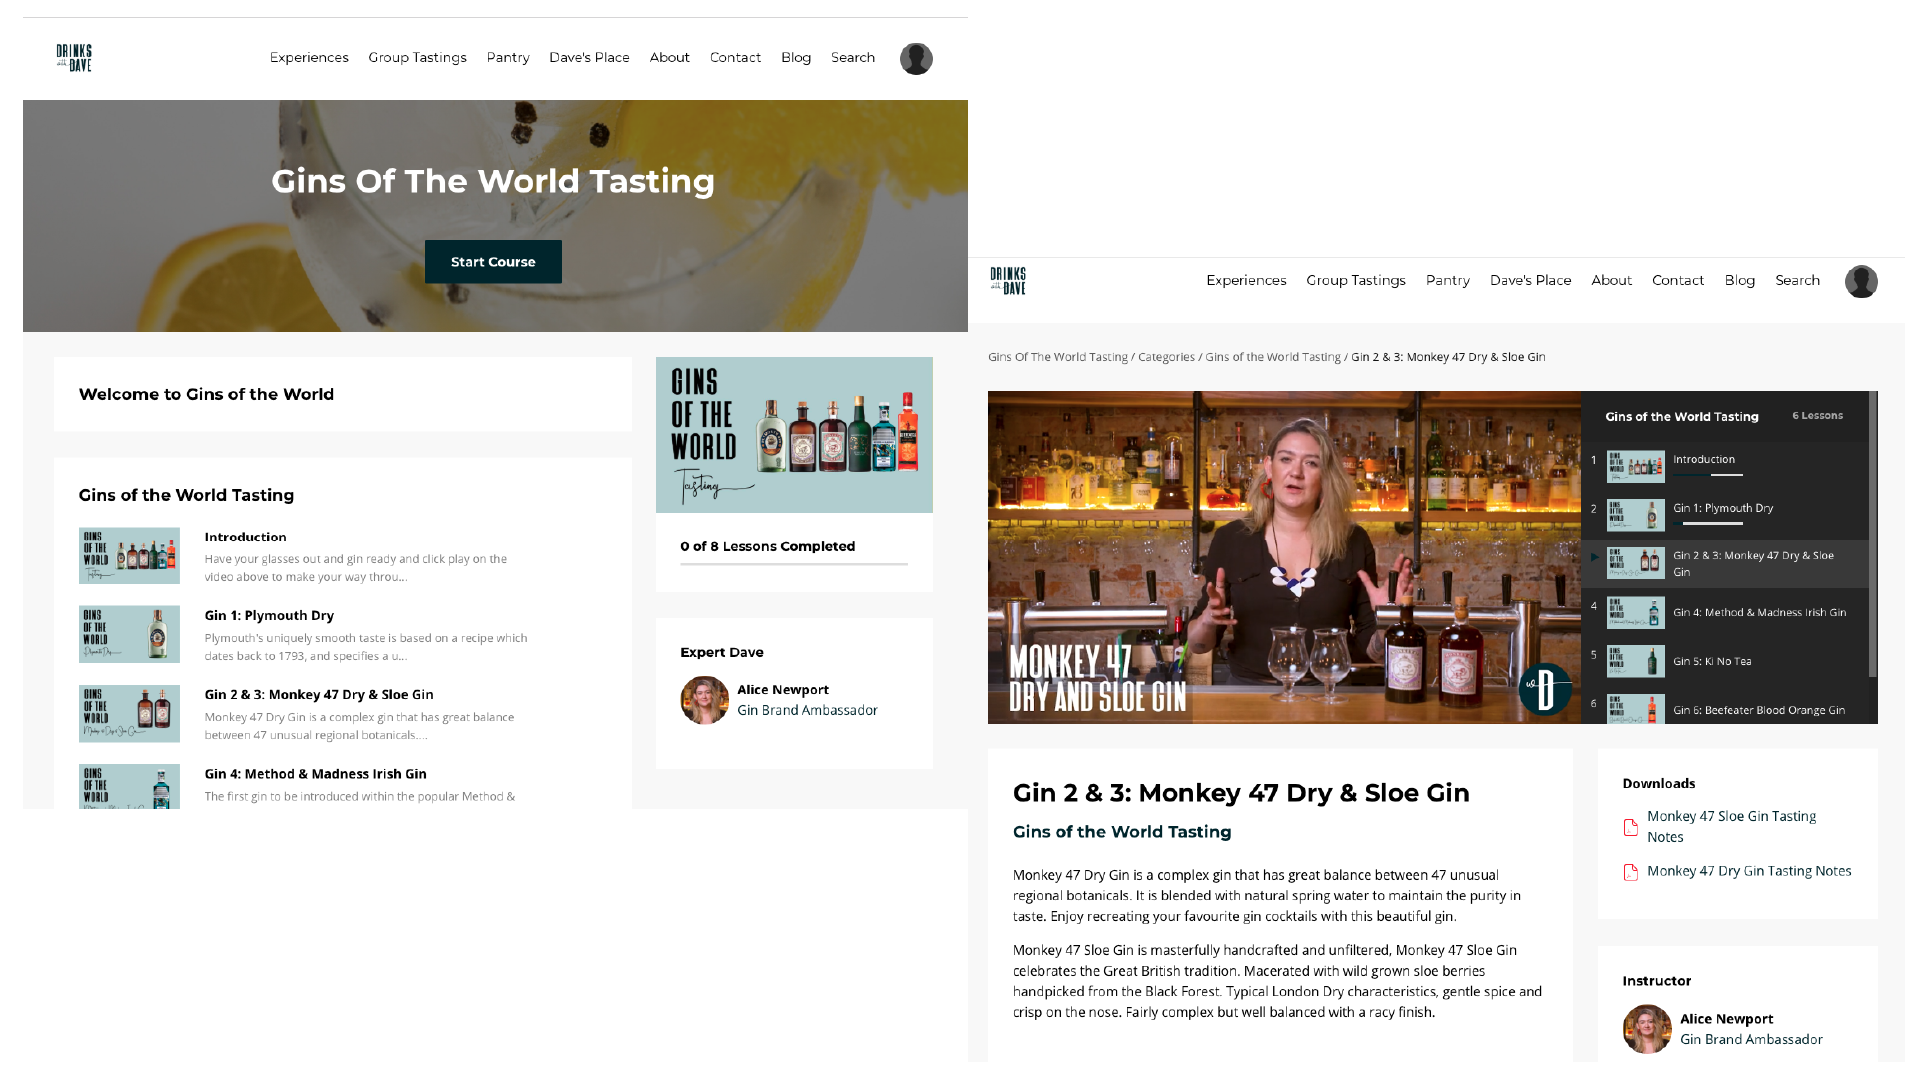This screenshot has height=1080, width=1920.
Task: Open Pantry in right page nav
Action: [1448, 281]
